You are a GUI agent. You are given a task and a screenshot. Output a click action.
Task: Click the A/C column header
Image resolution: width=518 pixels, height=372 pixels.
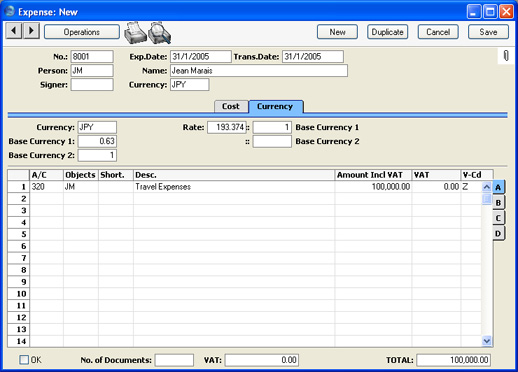[x=46, y=175]
